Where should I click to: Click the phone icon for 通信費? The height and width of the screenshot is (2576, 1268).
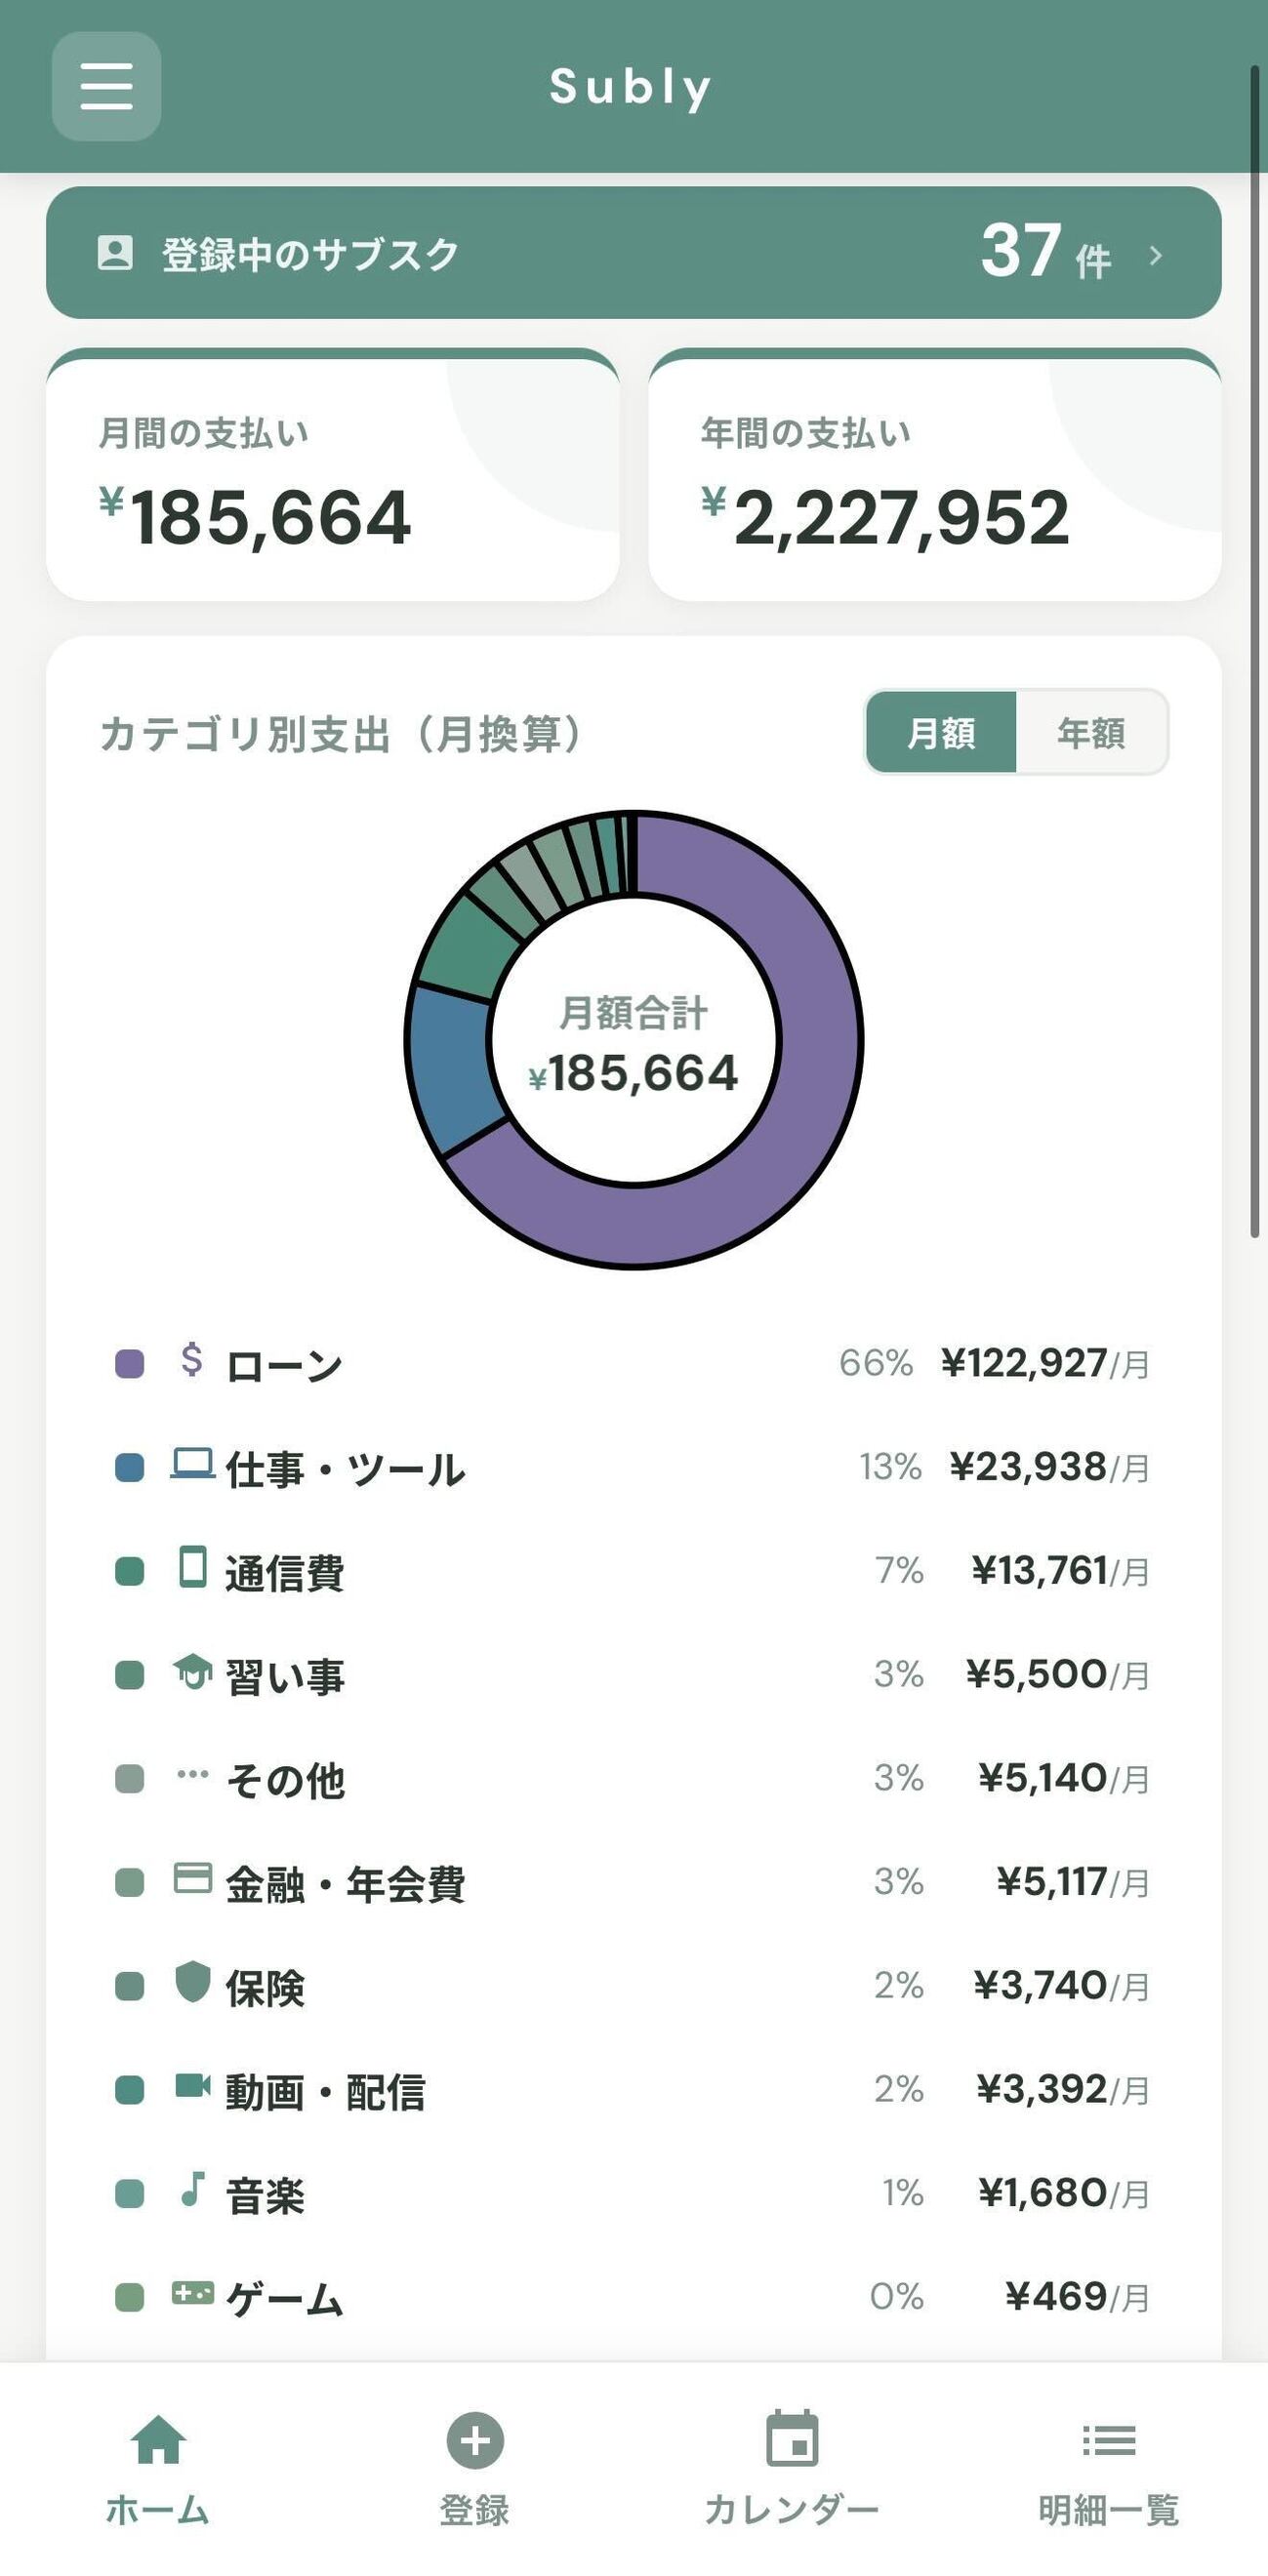coord(192,1567)
